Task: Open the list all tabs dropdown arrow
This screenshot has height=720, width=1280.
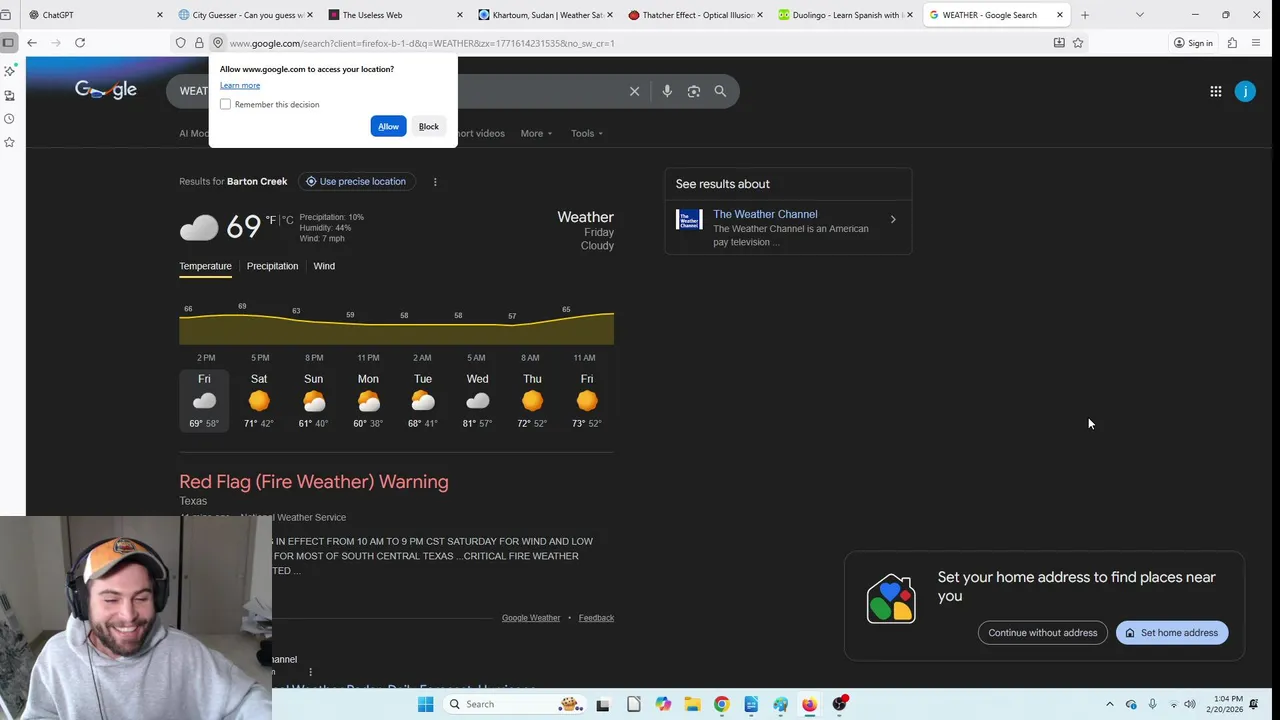Action: [1139, 15]
